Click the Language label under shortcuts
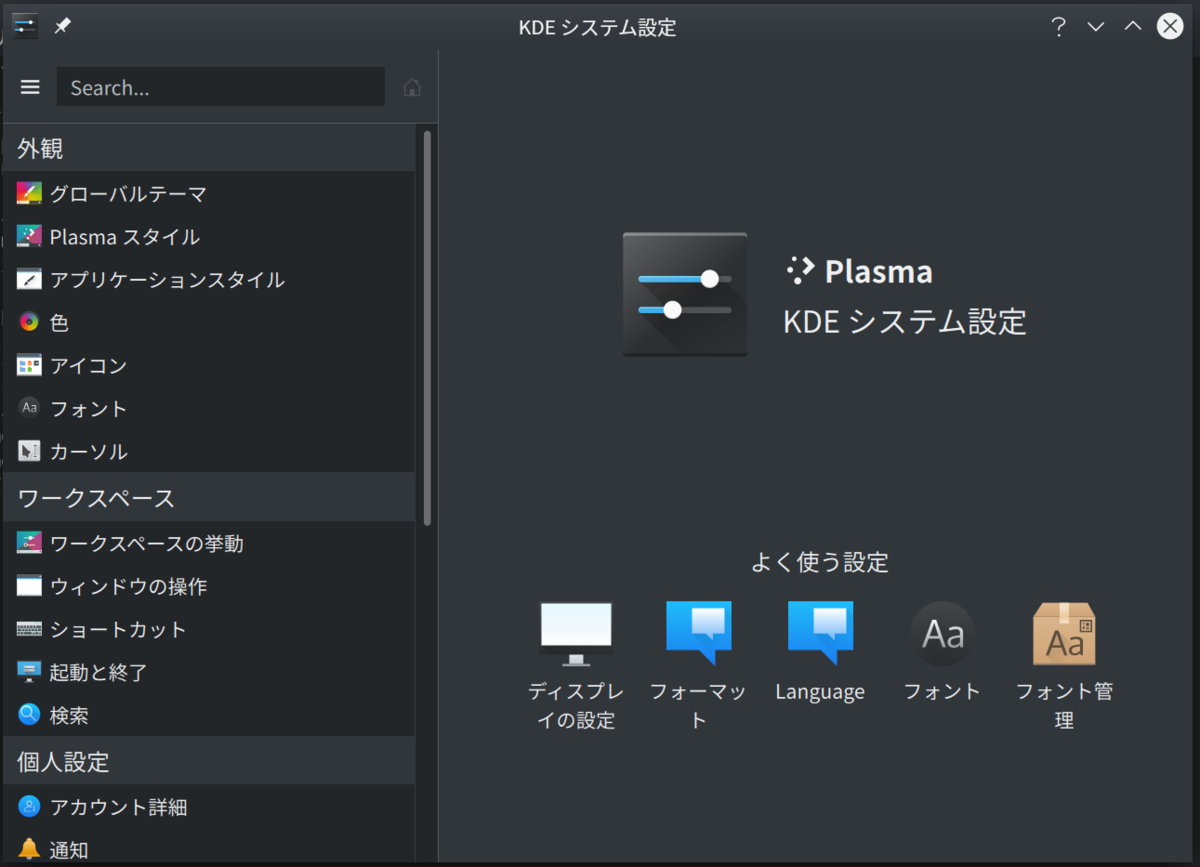1200x867 pixels. pos(820,691)
